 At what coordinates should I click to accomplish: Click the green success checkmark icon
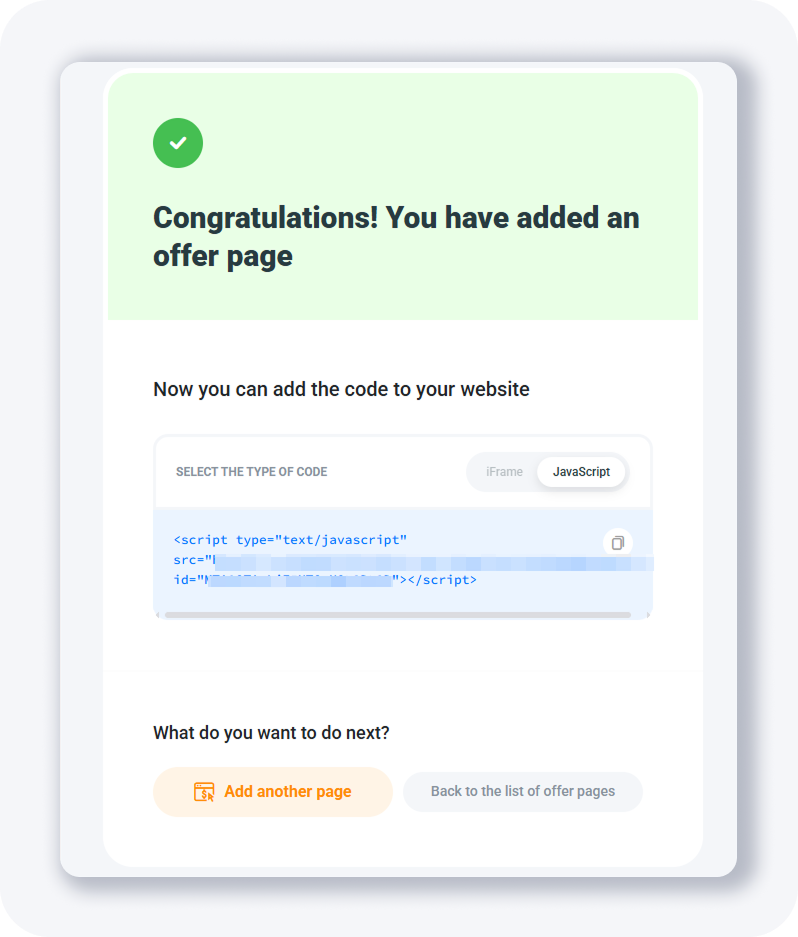178,143
